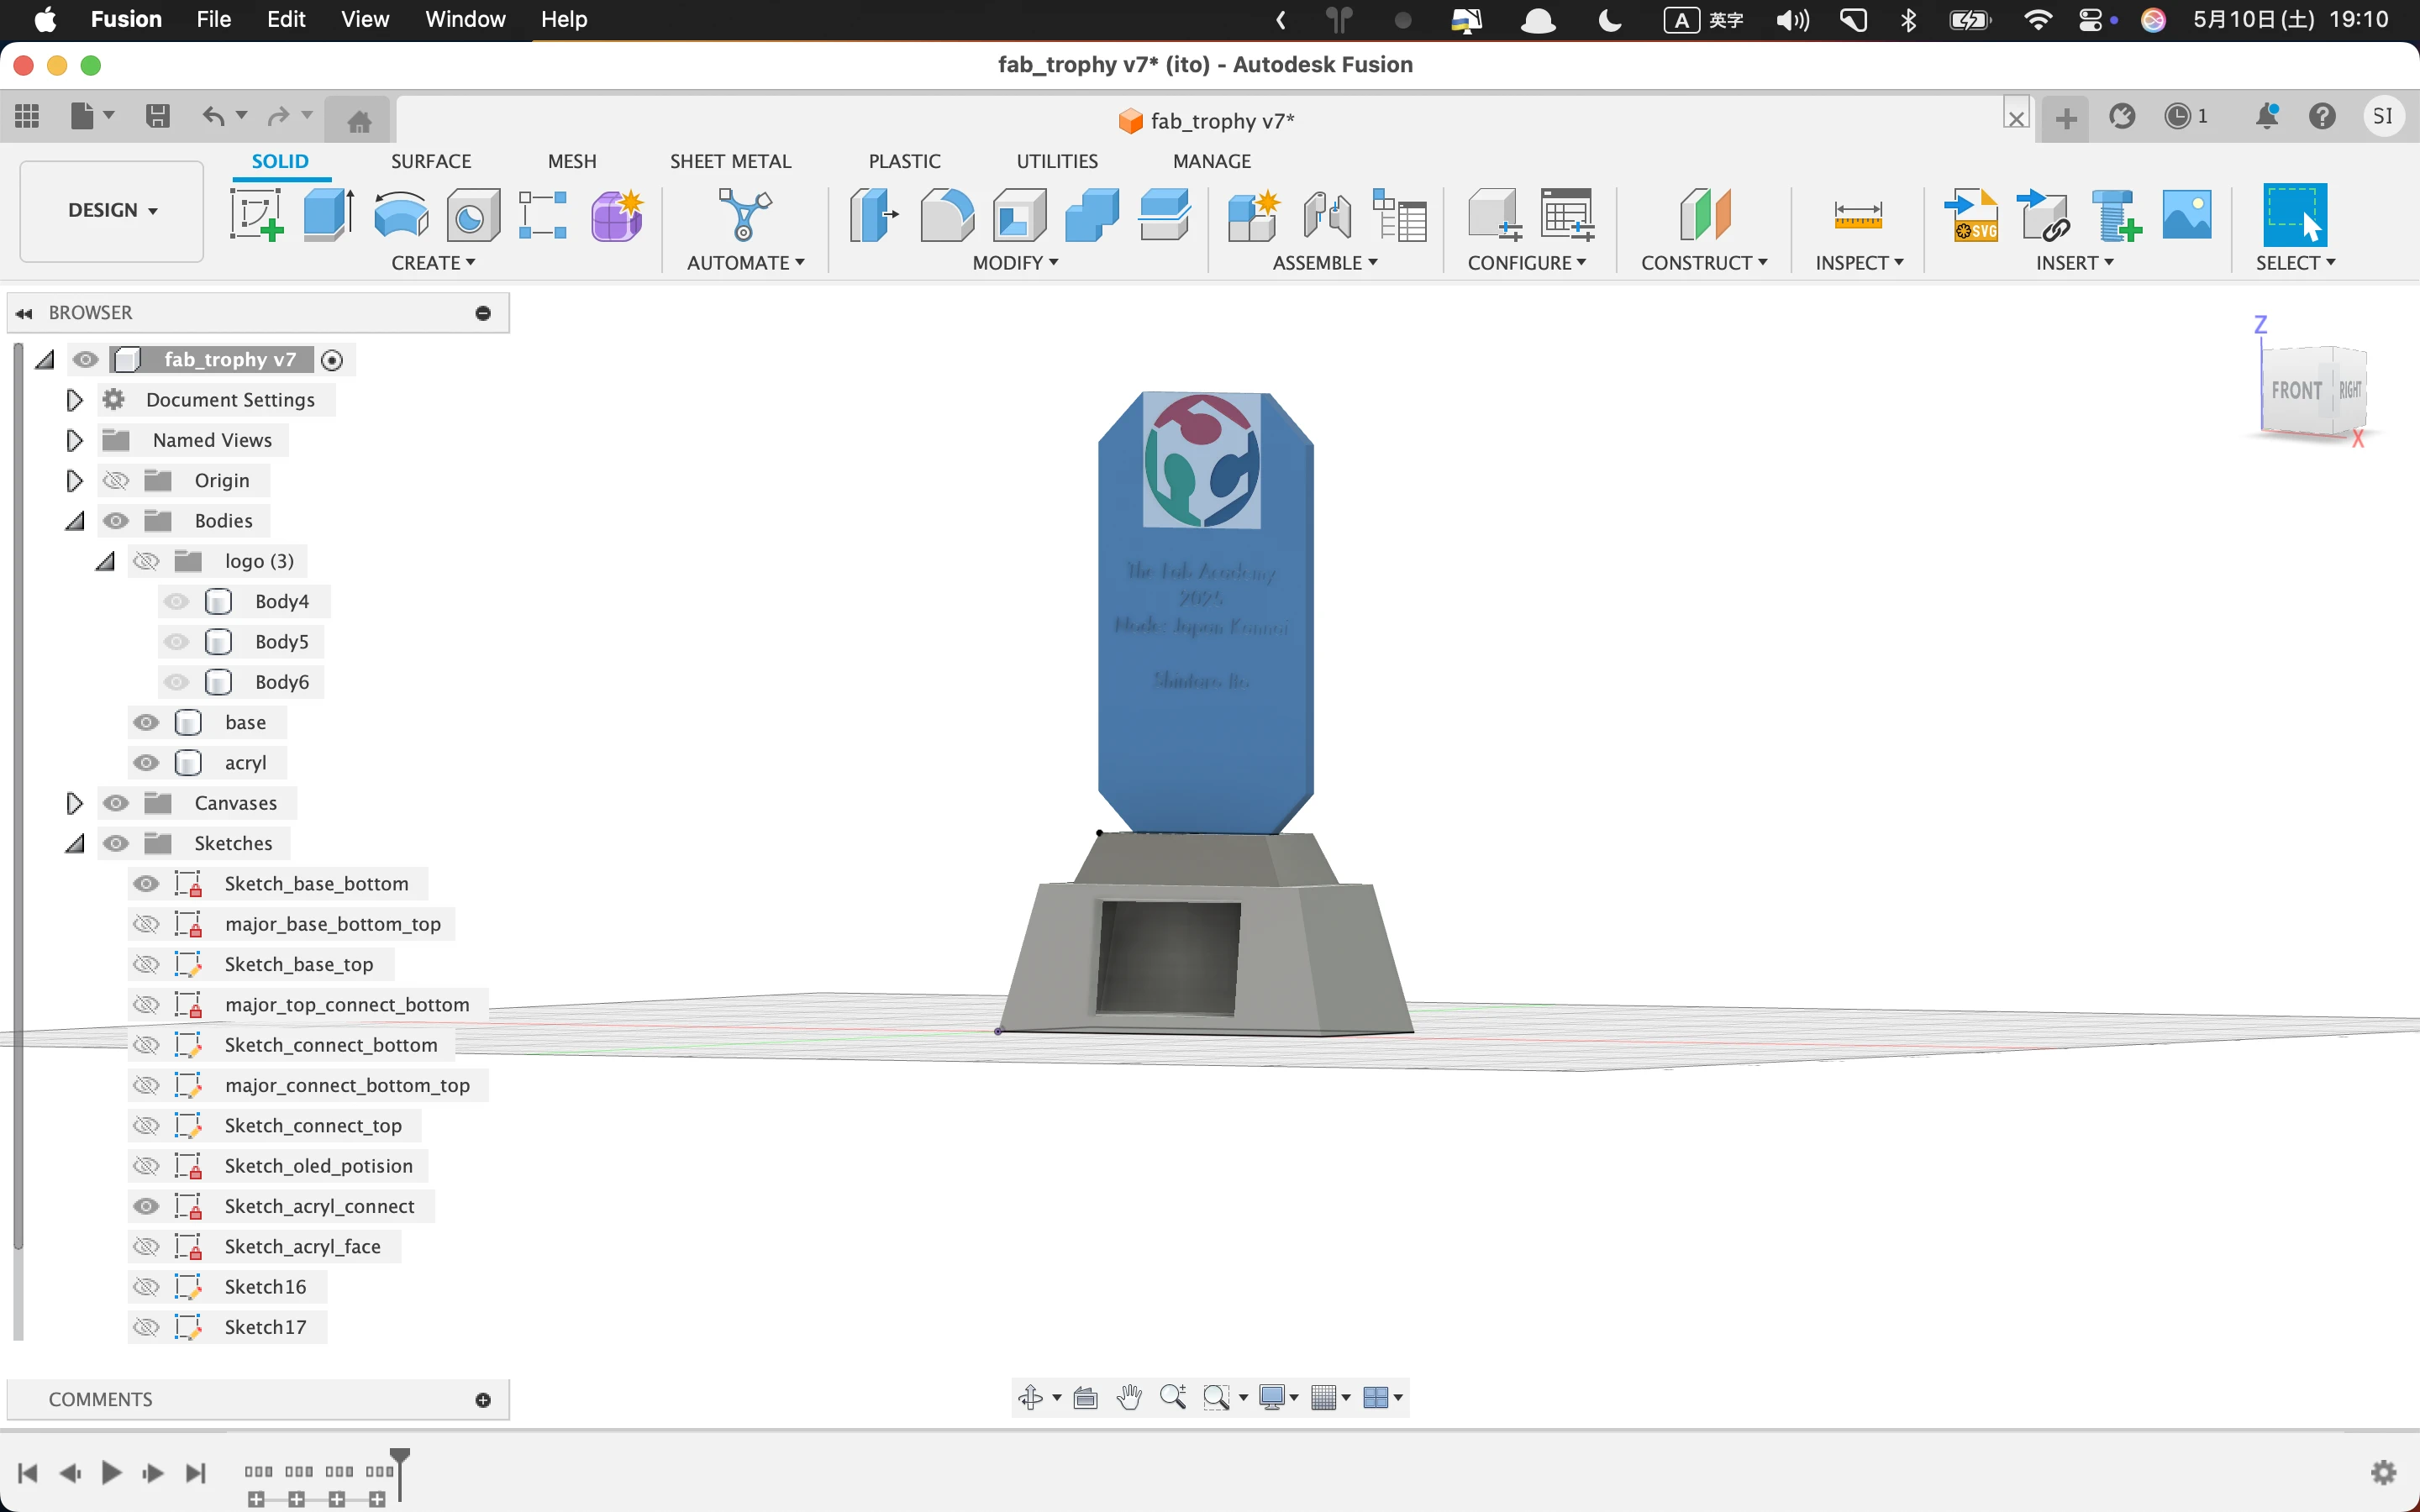Image resolution: width=2420 pixels, height=1512 pixels.
Task: Click the Home tab icon
Action: tap(359, 120)
